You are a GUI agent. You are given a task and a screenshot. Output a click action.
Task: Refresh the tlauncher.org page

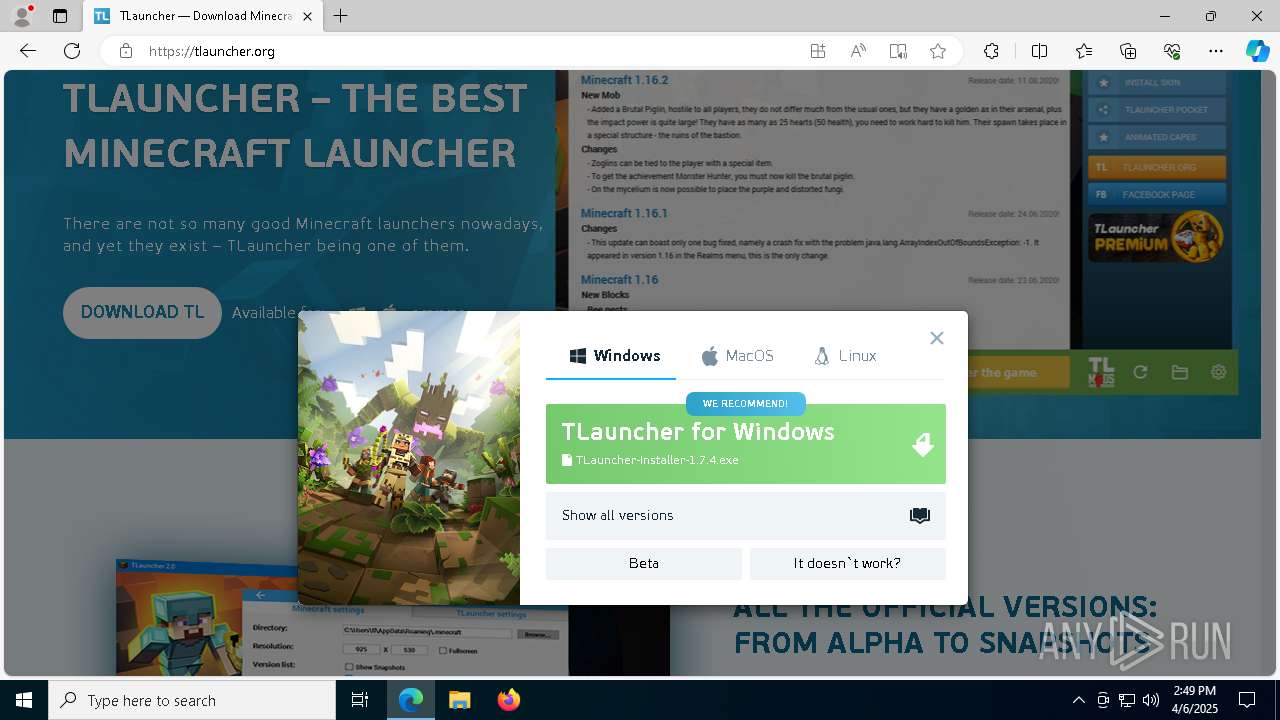pyautogui.click(x=72, y=51)
